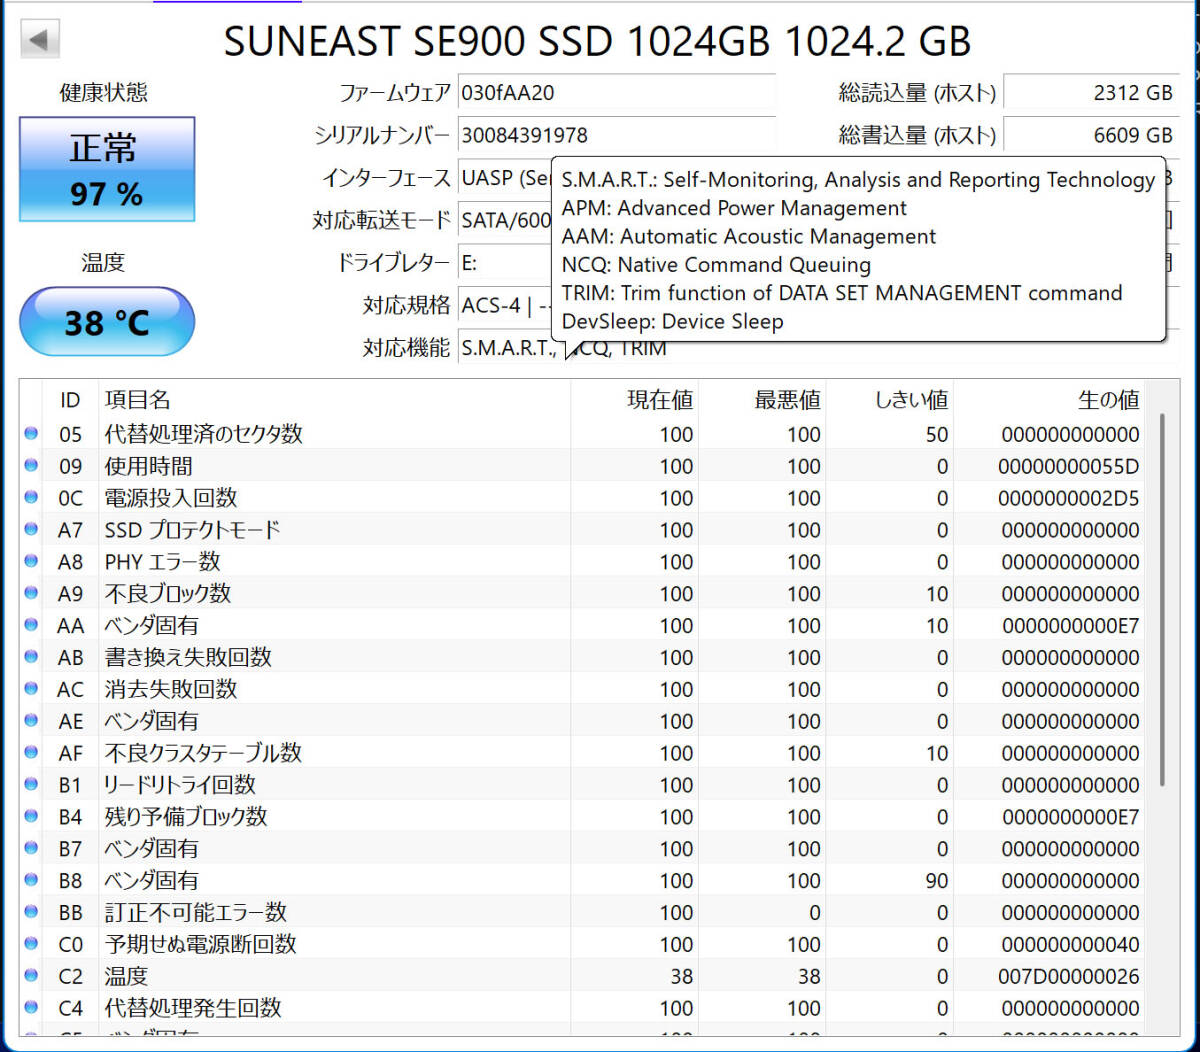Click the blue status dot for ID 05
The height and width of the screenshot is (1052, 1200).
31,433
